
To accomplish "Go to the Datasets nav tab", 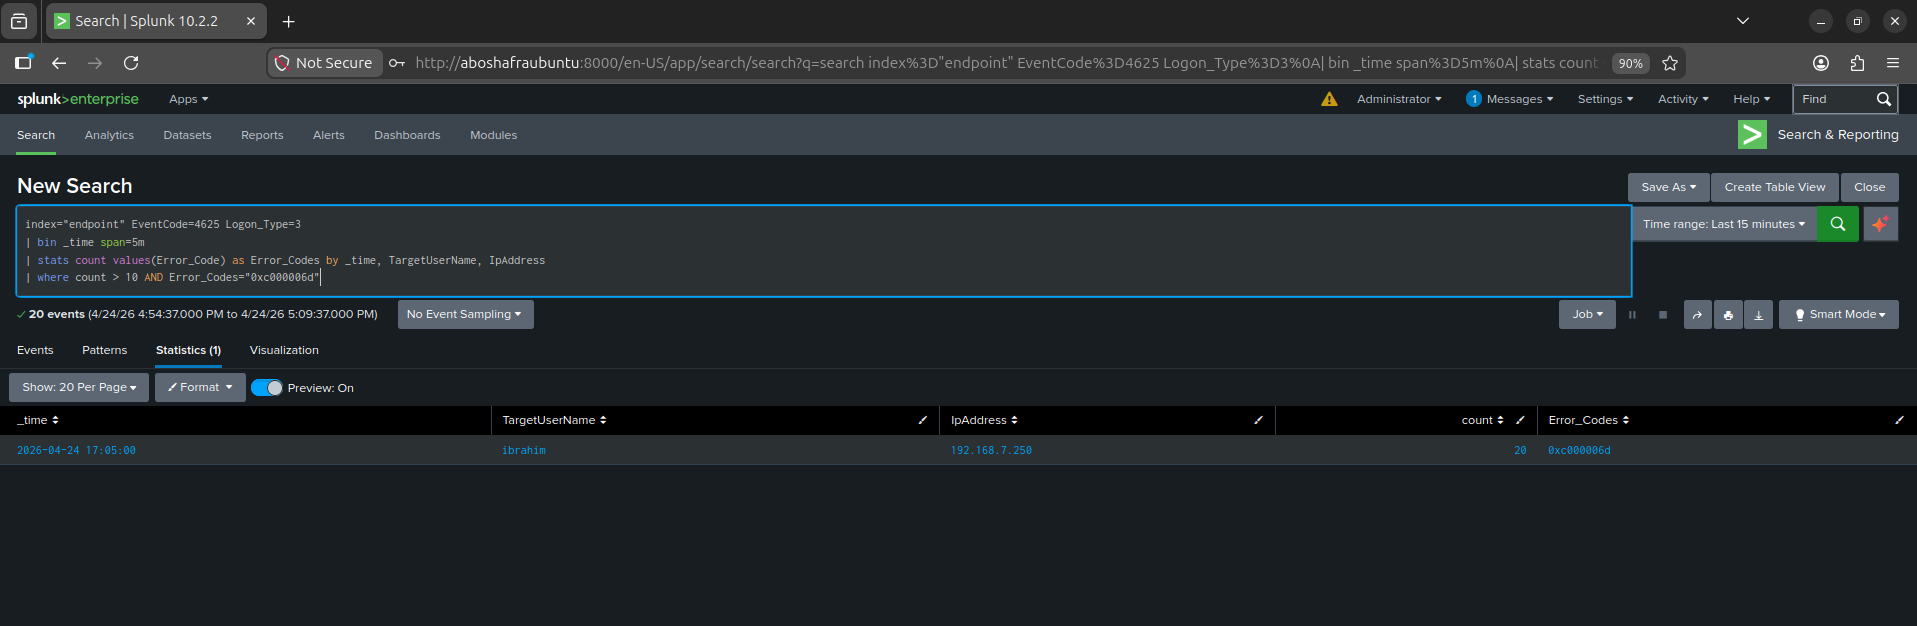I will click(187, 135).
